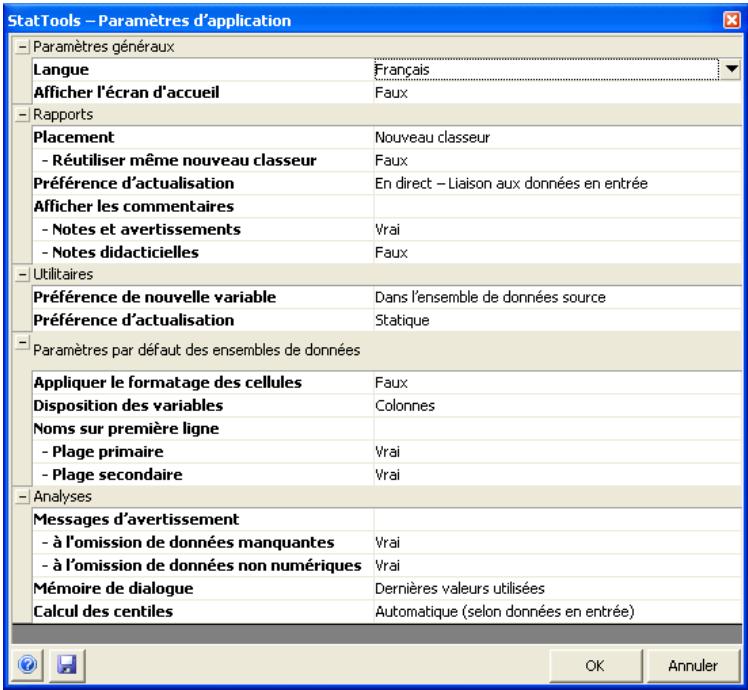The height and width of the screenshot is (690, 748).
Task: Select the Faux value for Afficher l'écran d'accueil
Action: click(x=557, y=93)
